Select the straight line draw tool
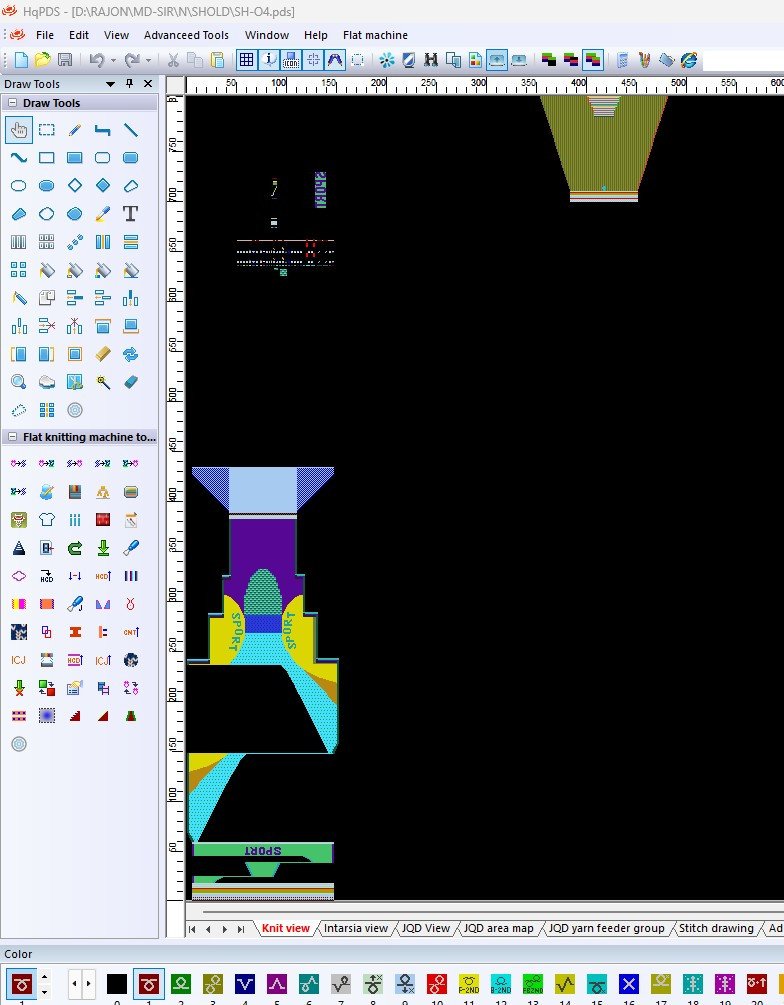 click(130, 130)
